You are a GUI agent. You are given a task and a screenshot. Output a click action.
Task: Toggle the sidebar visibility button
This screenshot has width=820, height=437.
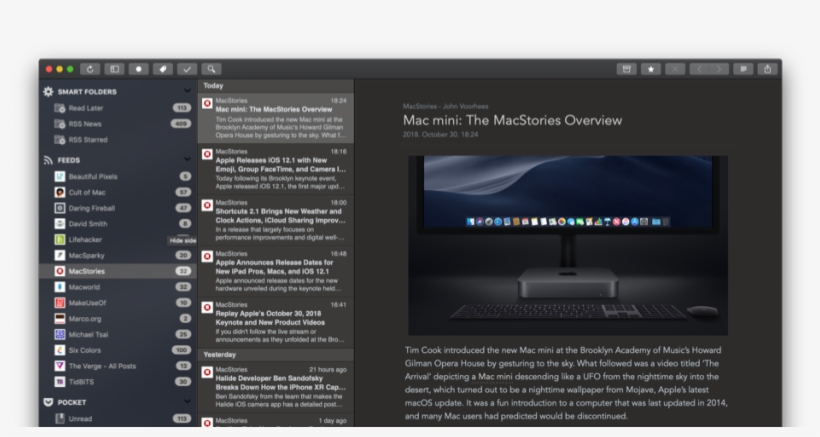pos(115,69)
